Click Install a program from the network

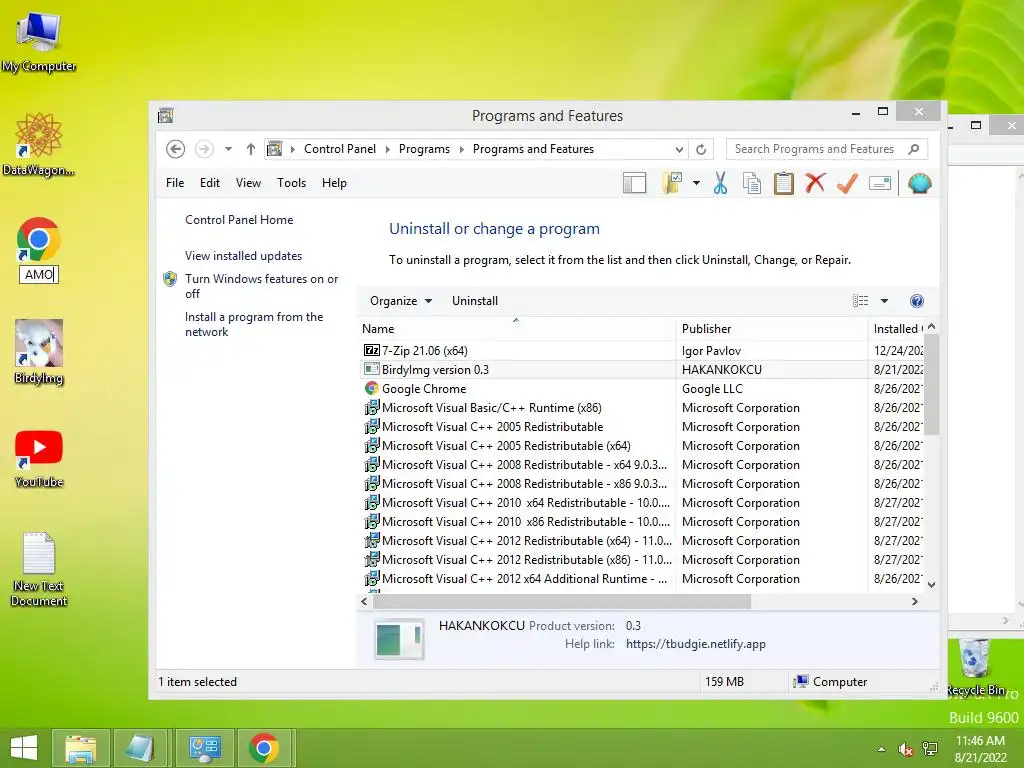(x=254, y=324)
